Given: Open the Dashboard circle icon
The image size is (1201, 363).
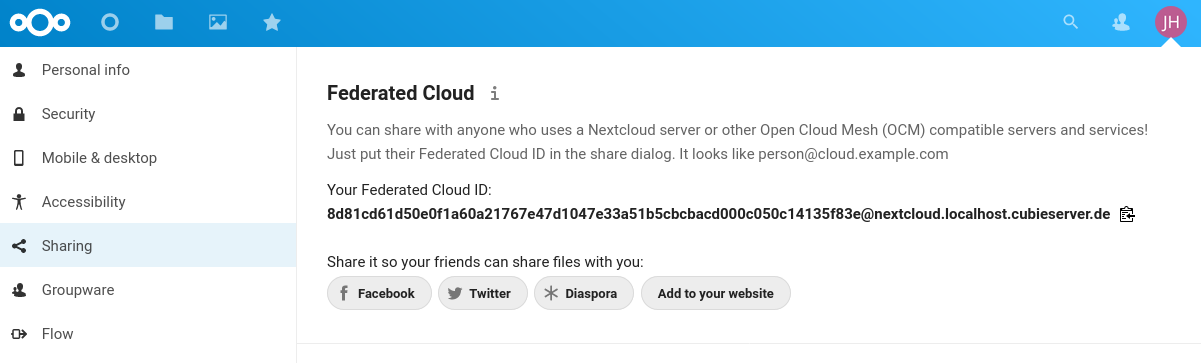Looking at the screenshot, I should pos(110,22).
